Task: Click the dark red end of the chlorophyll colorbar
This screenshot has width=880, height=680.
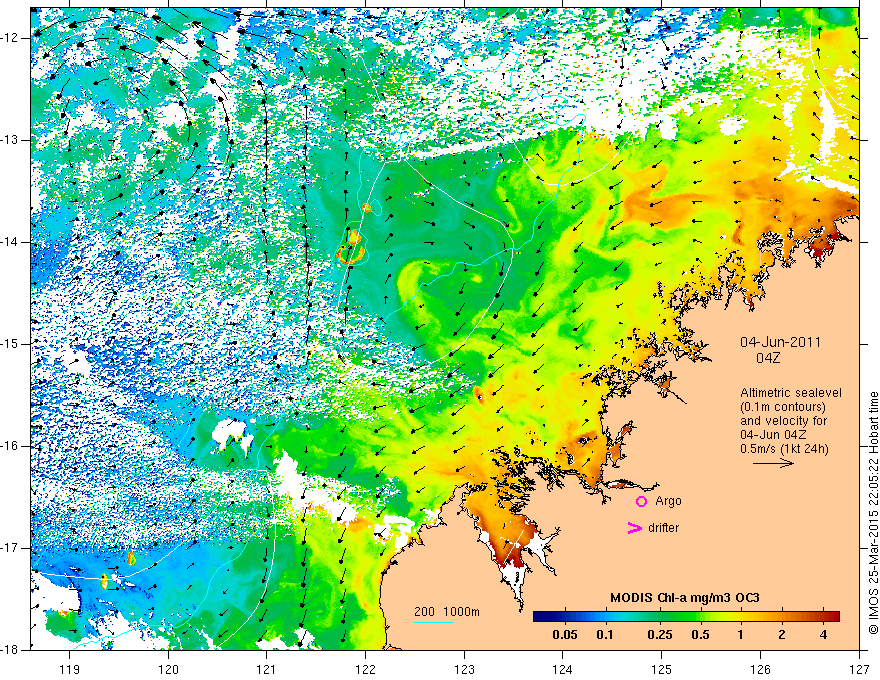Action: [x=833, y=617]
